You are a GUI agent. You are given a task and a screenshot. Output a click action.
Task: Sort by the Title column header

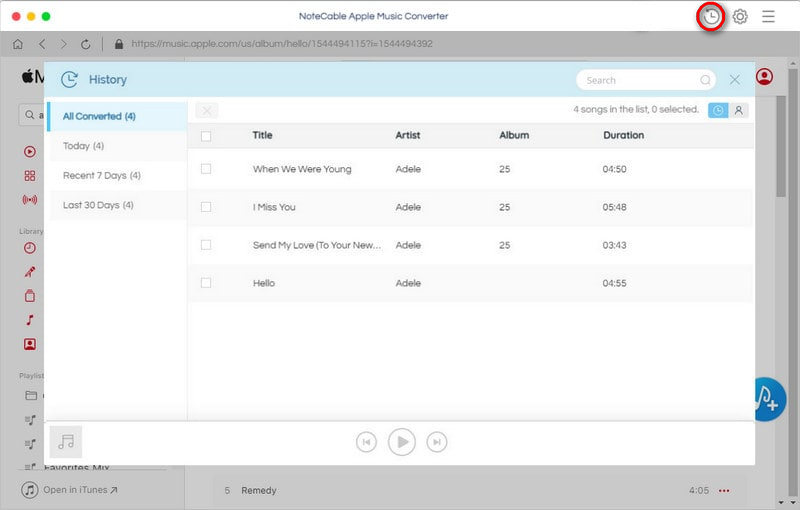(x=262, y=135)
